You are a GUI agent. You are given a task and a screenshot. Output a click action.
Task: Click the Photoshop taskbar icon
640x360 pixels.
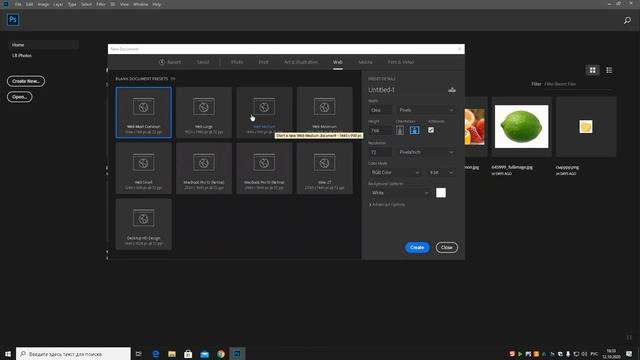[237, 354]
